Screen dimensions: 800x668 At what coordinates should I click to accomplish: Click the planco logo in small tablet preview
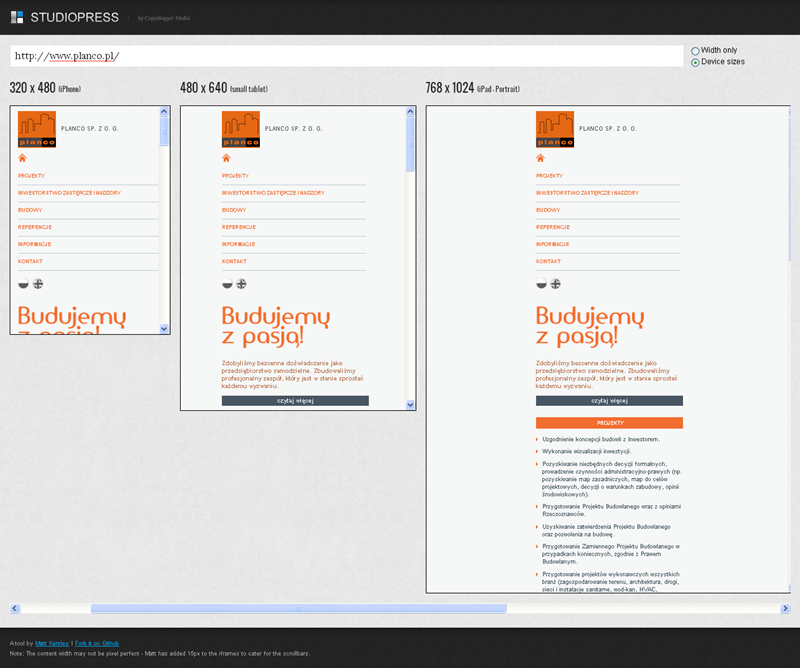point(241,130)
